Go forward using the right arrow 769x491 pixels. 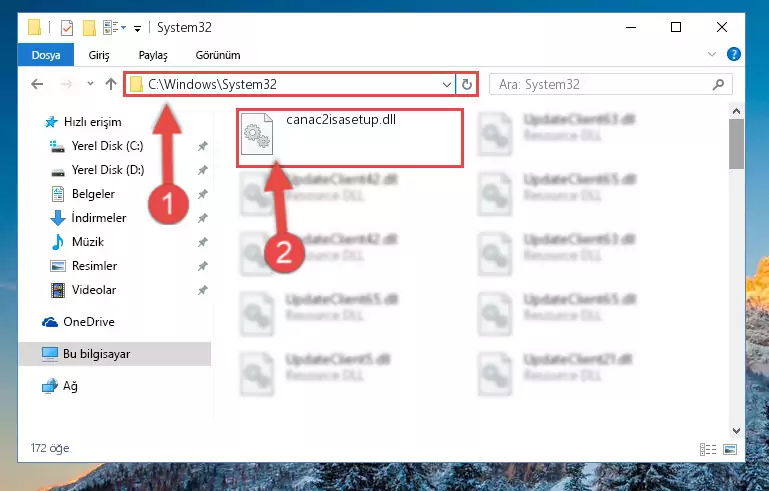66,84
